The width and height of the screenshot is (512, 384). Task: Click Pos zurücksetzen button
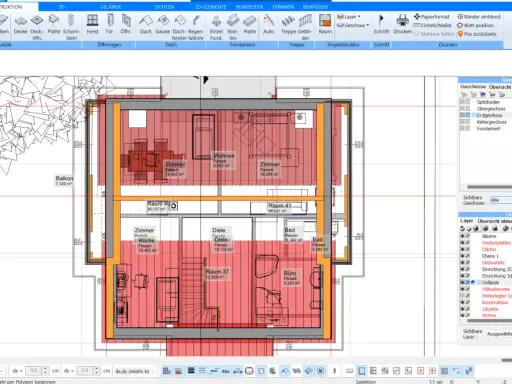point(477,34)
